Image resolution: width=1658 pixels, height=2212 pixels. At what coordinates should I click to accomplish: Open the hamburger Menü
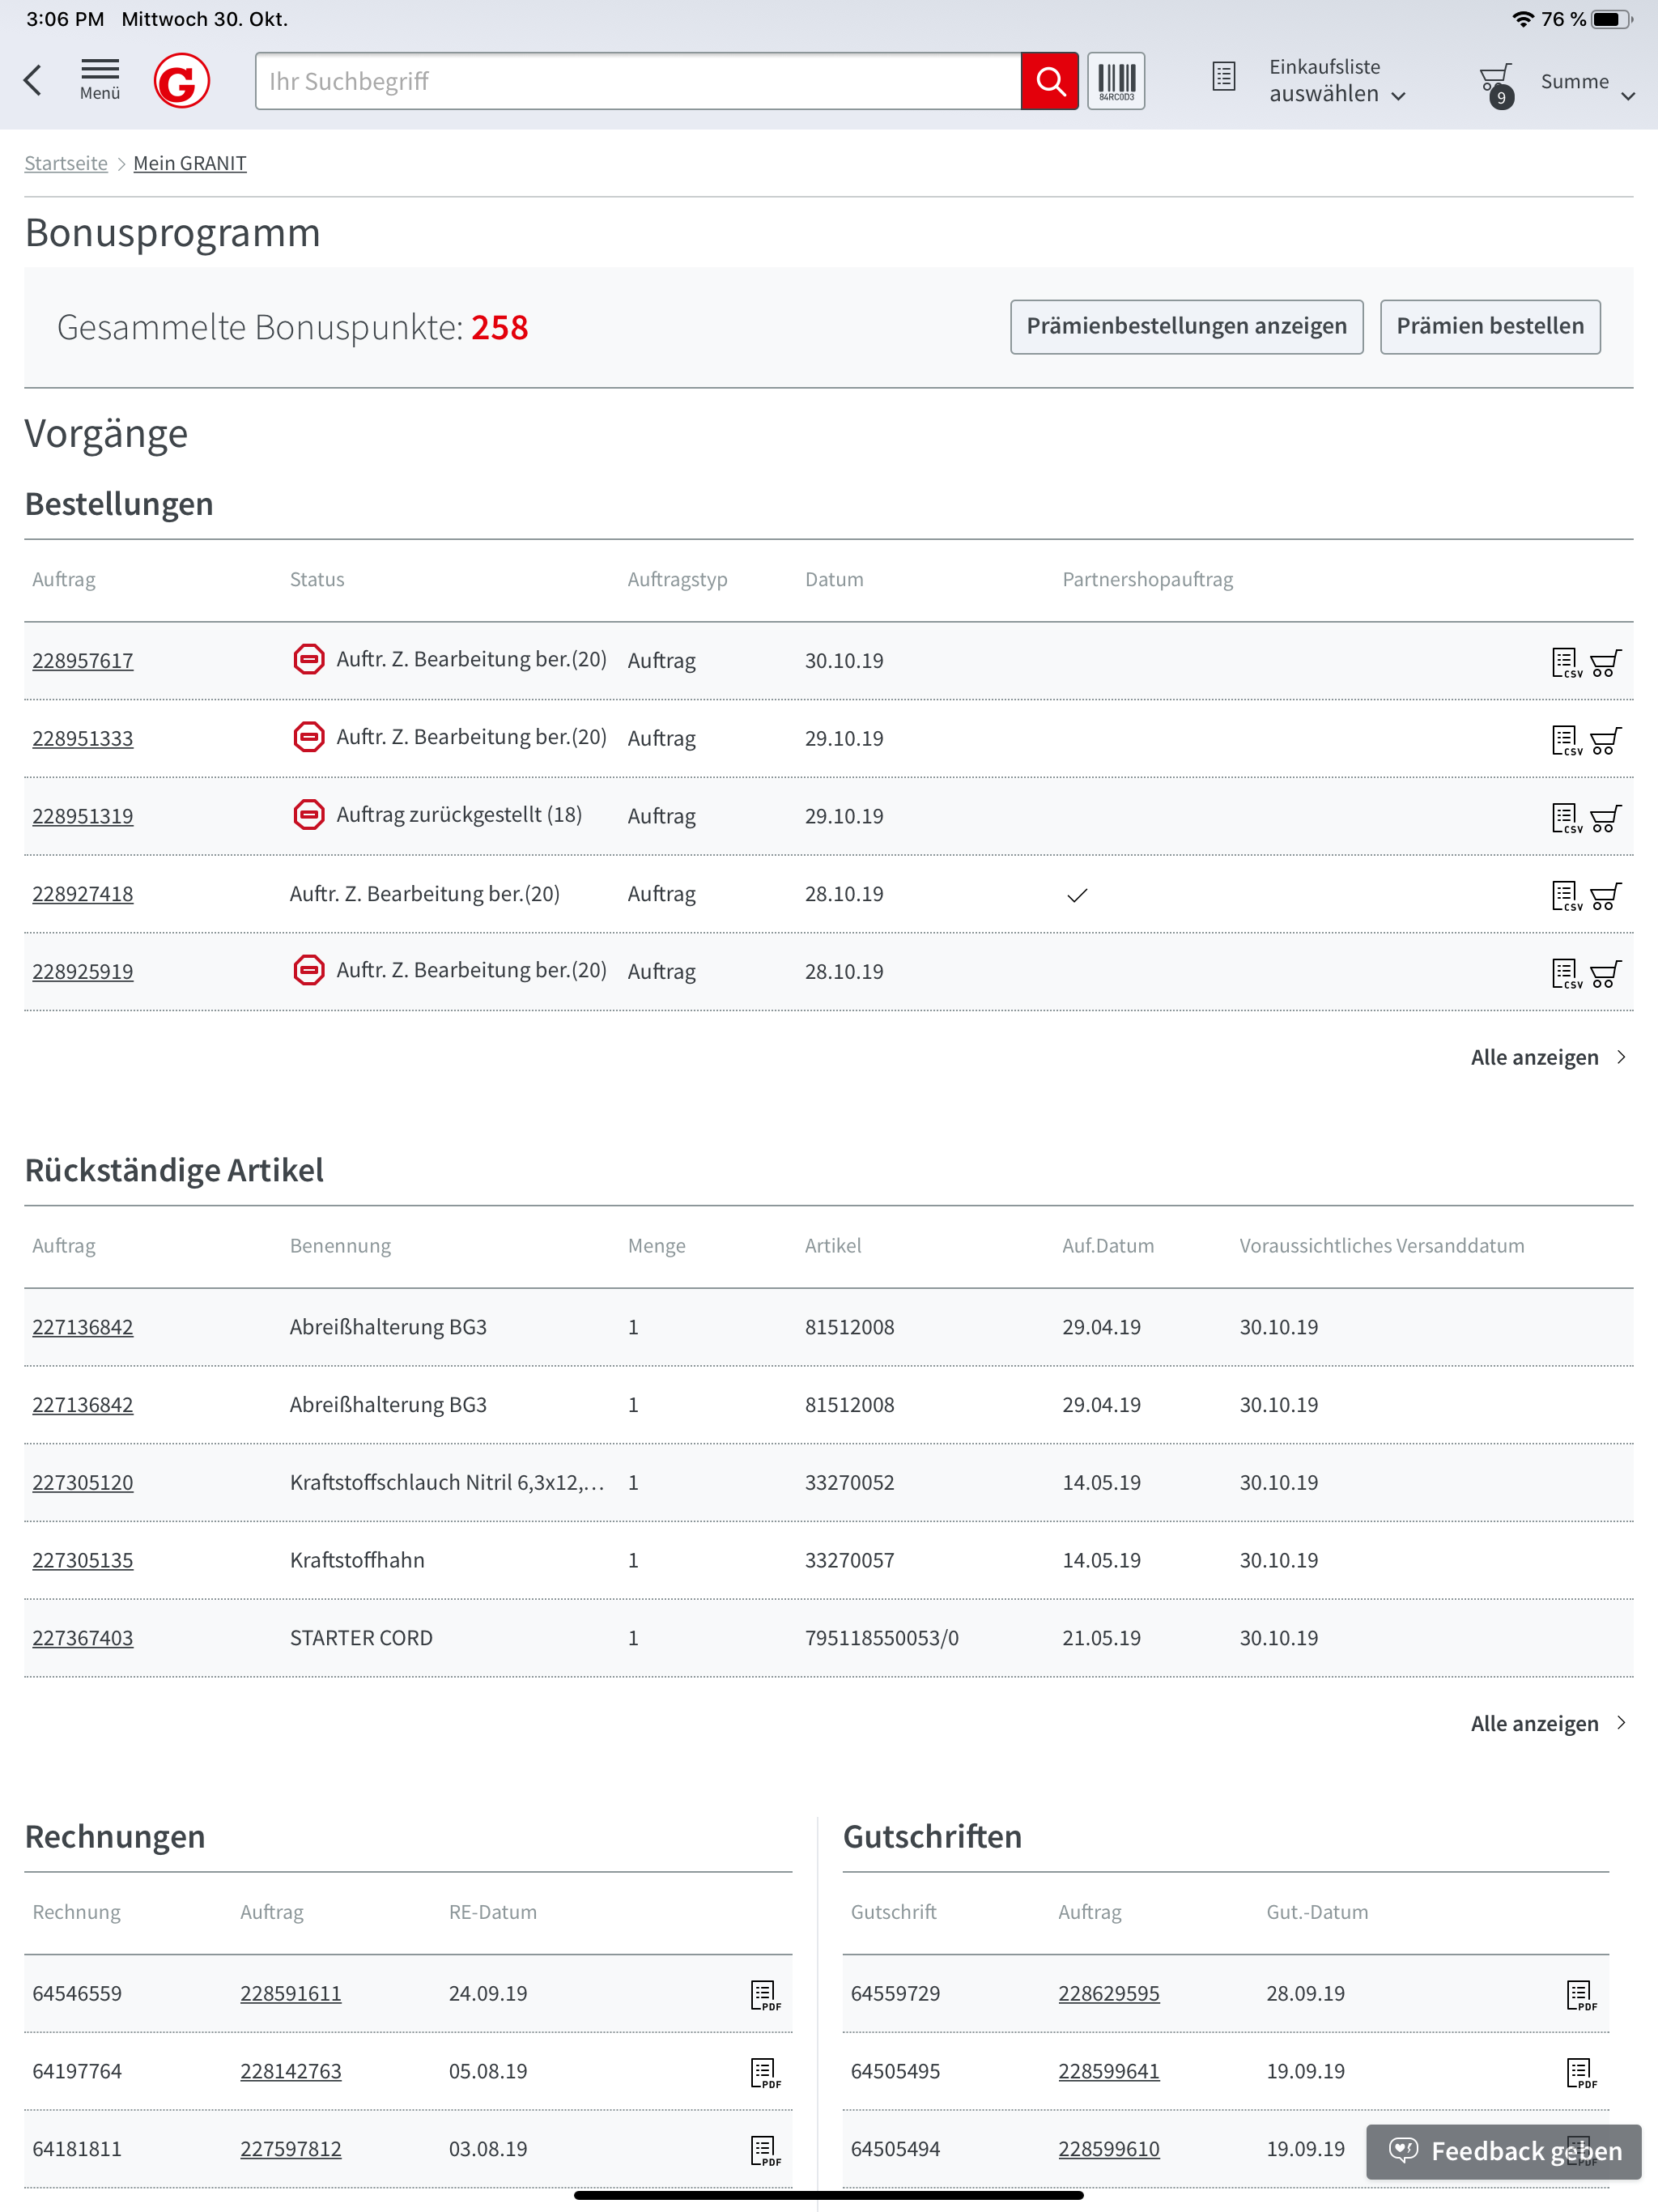(100, 80)
